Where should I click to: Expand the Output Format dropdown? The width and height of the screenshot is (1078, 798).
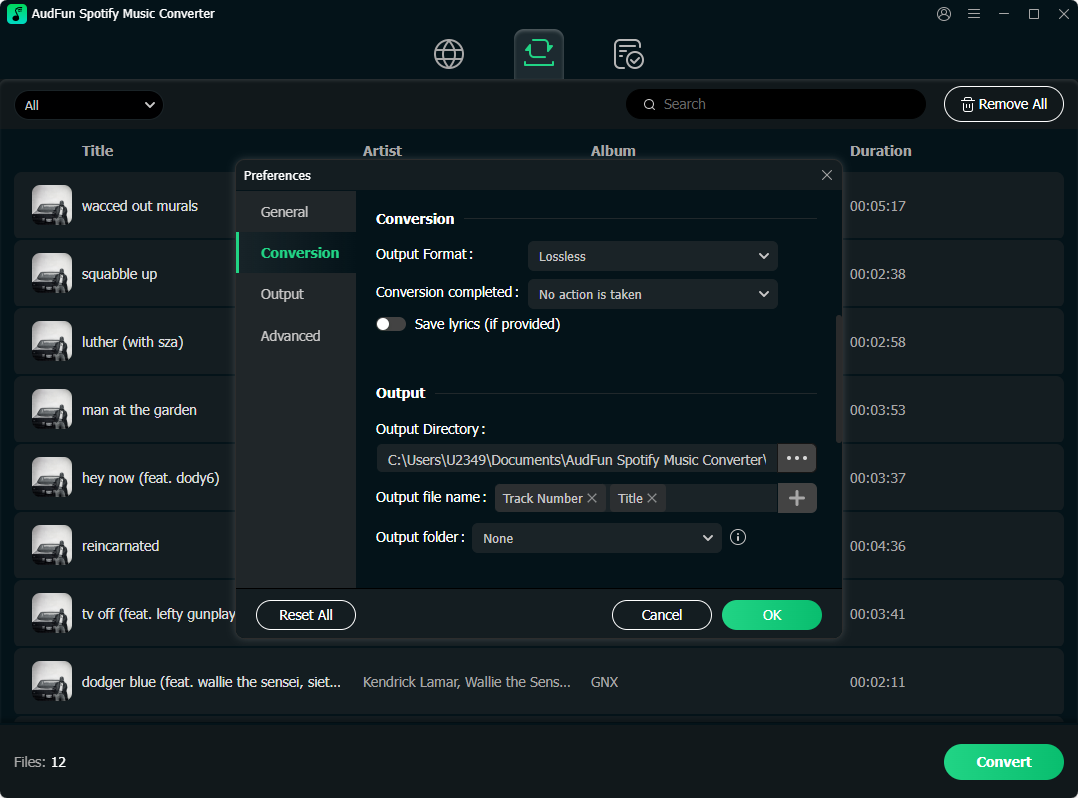click(652, 256)
